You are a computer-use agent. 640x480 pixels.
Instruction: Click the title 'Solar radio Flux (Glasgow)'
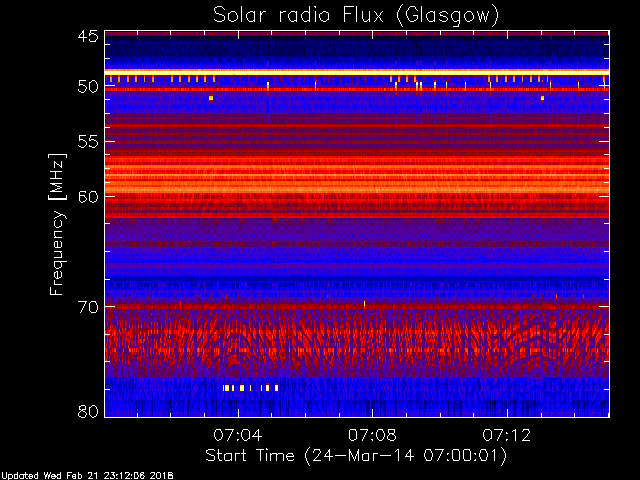click(x=356, y=16)
